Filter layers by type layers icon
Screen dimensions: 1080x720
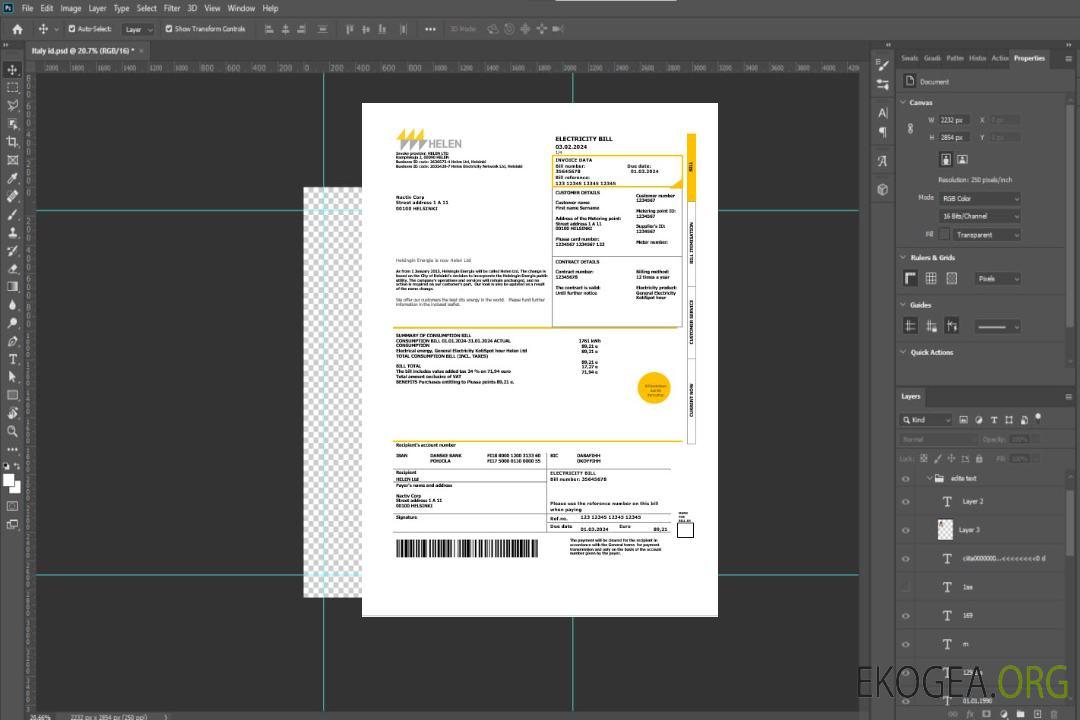(x=996, y=420)
